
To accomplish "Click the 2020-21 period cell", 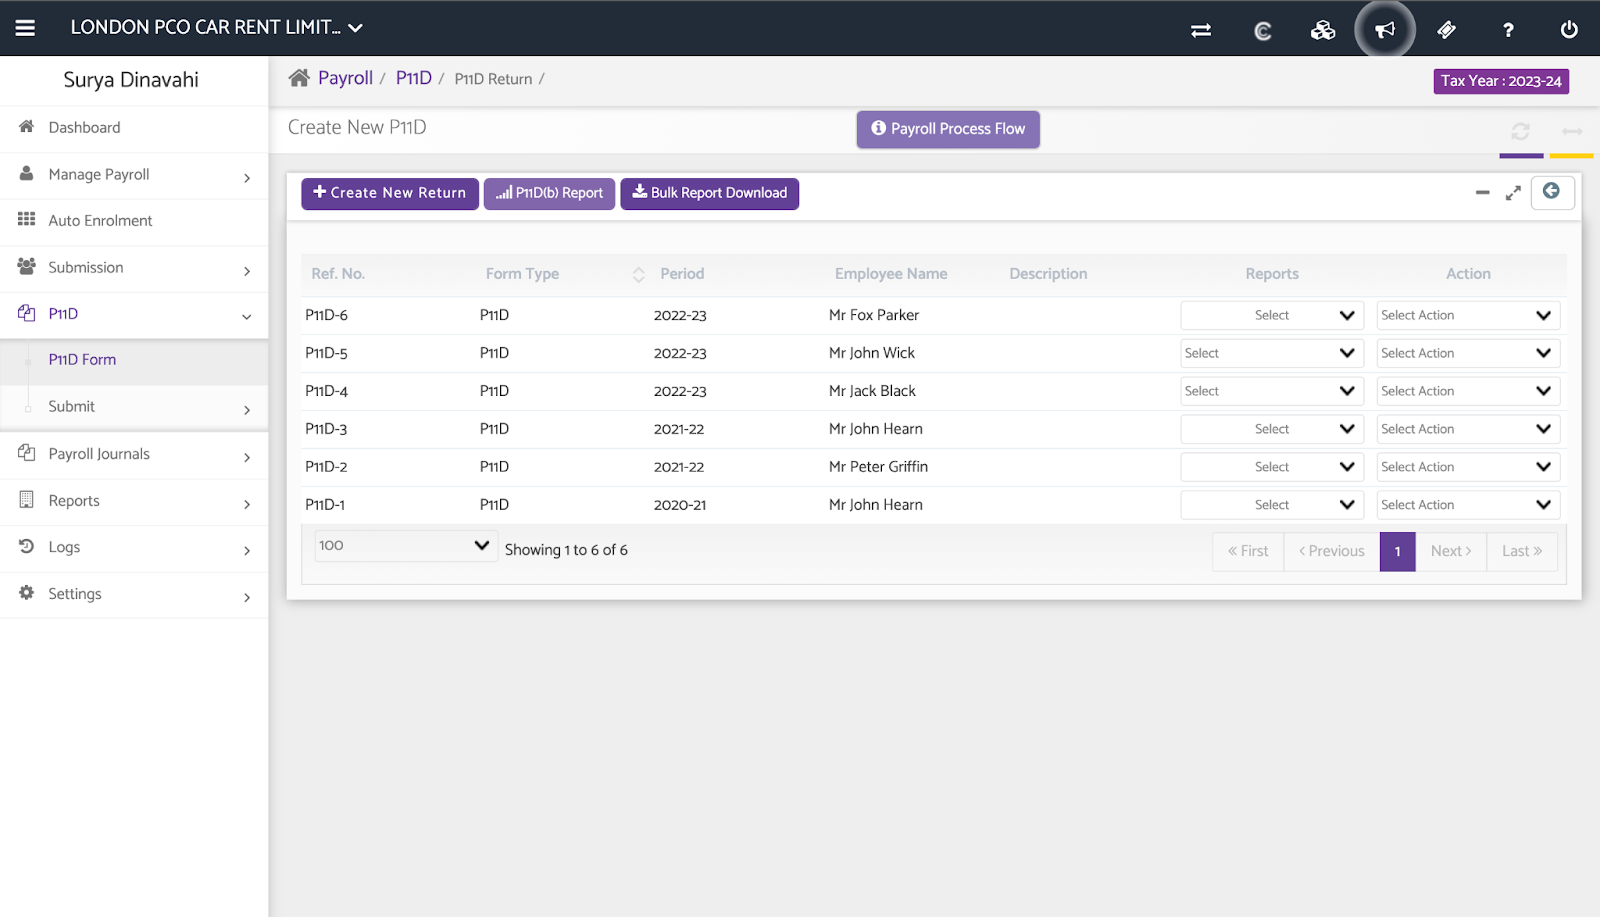I will click(x=680, y=505).
